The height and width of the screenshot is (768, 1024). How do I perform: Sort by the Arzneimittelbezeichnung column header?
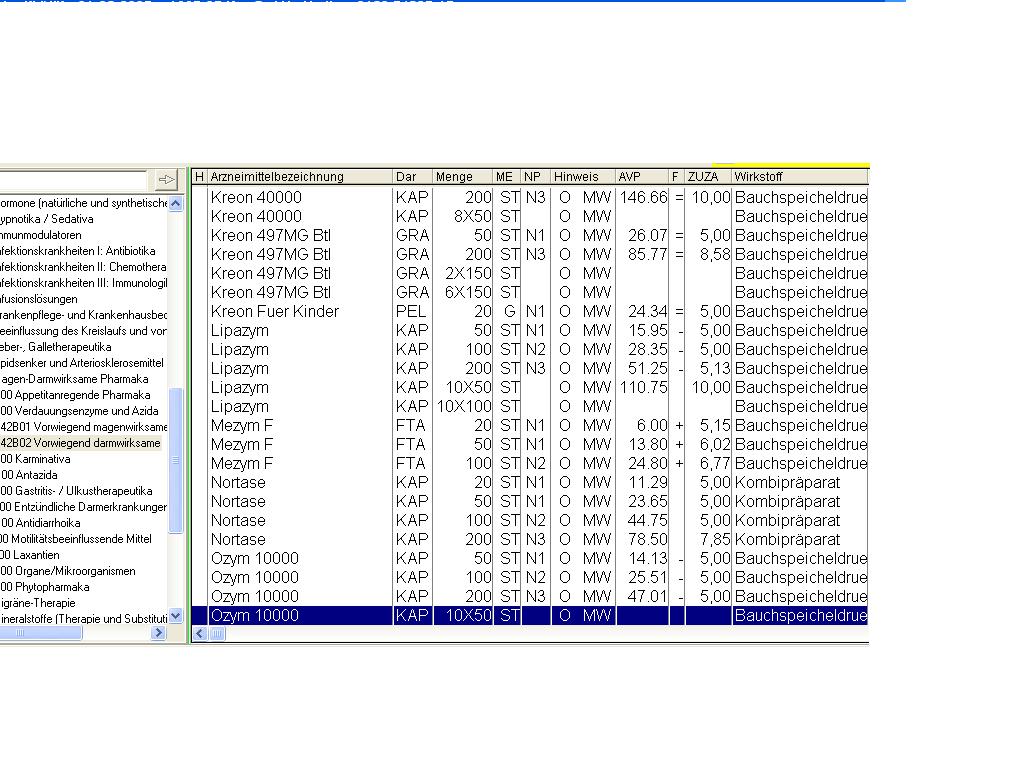pos(300,176)
